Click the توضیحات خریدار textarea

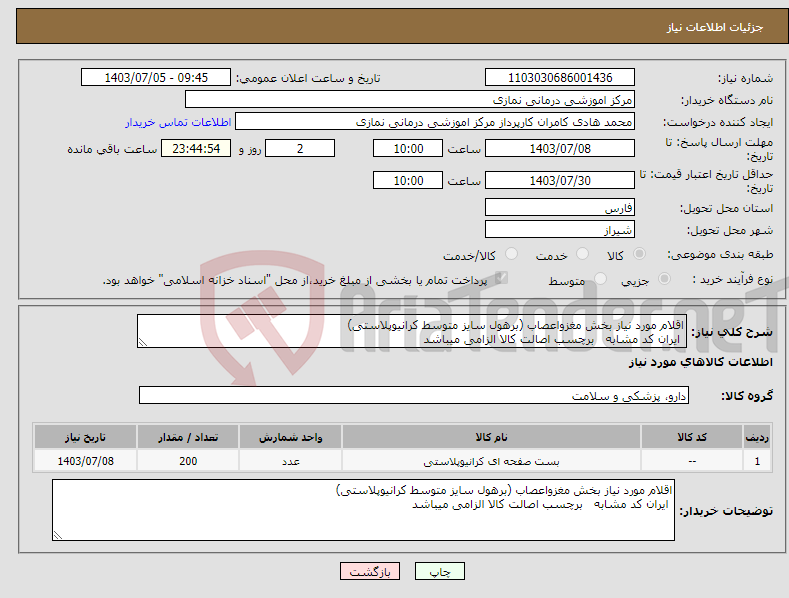click(x=363, y=510)
